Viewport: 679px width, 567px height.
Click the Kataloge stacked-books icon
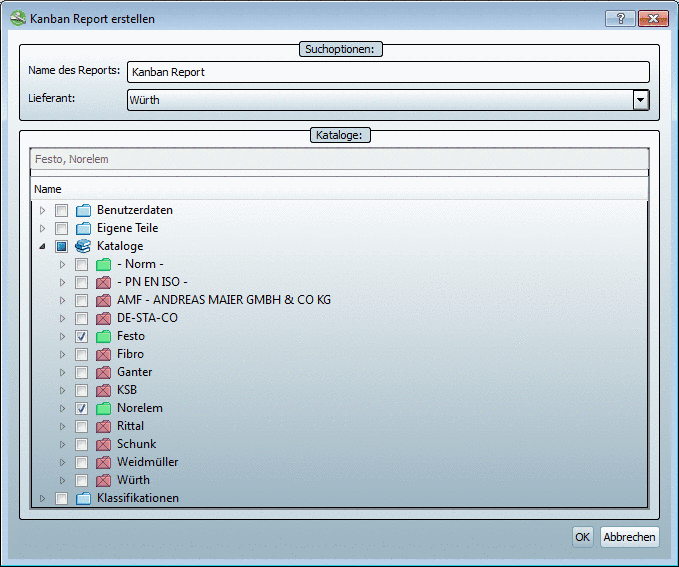coord(83,246)
